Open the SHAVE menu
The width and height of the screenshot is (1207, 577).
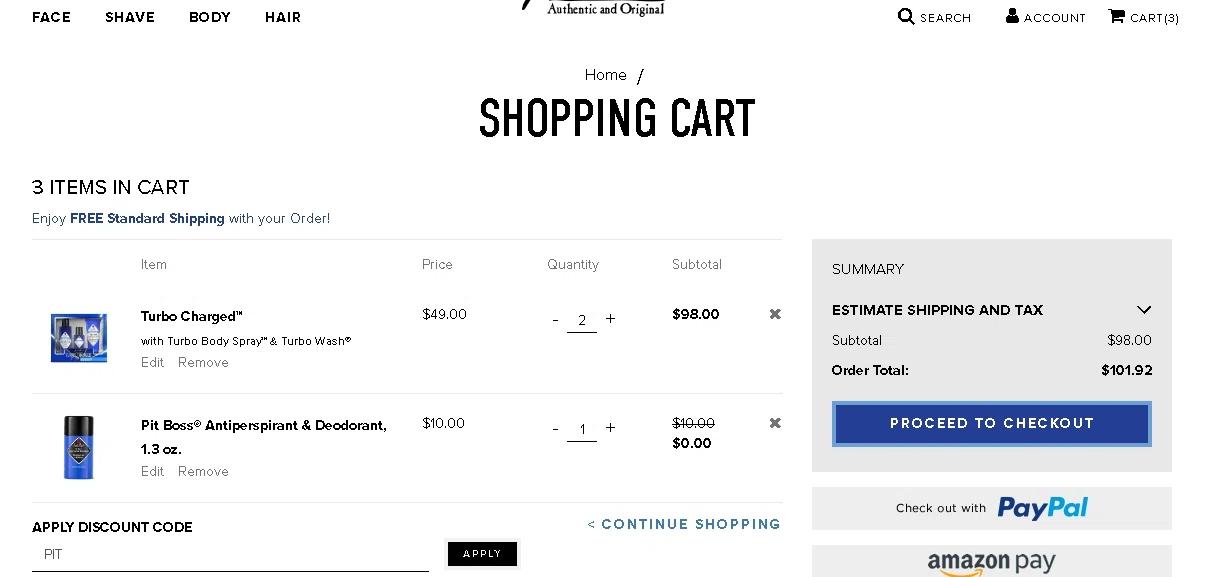pos(130,17)
